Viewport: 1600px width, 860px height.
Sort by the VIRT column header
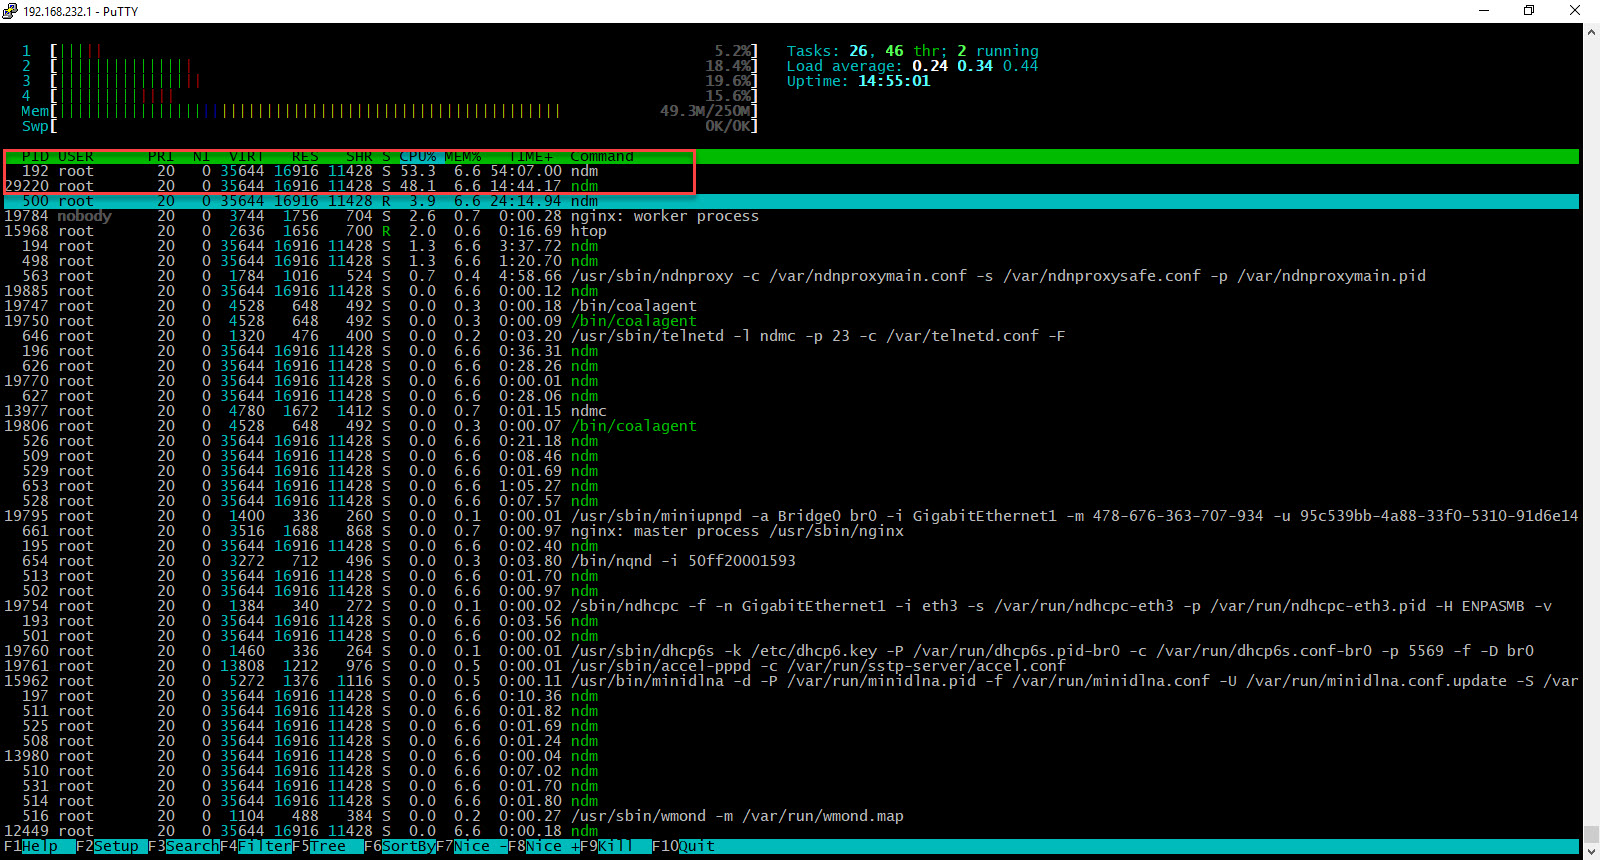click(246, 156)
